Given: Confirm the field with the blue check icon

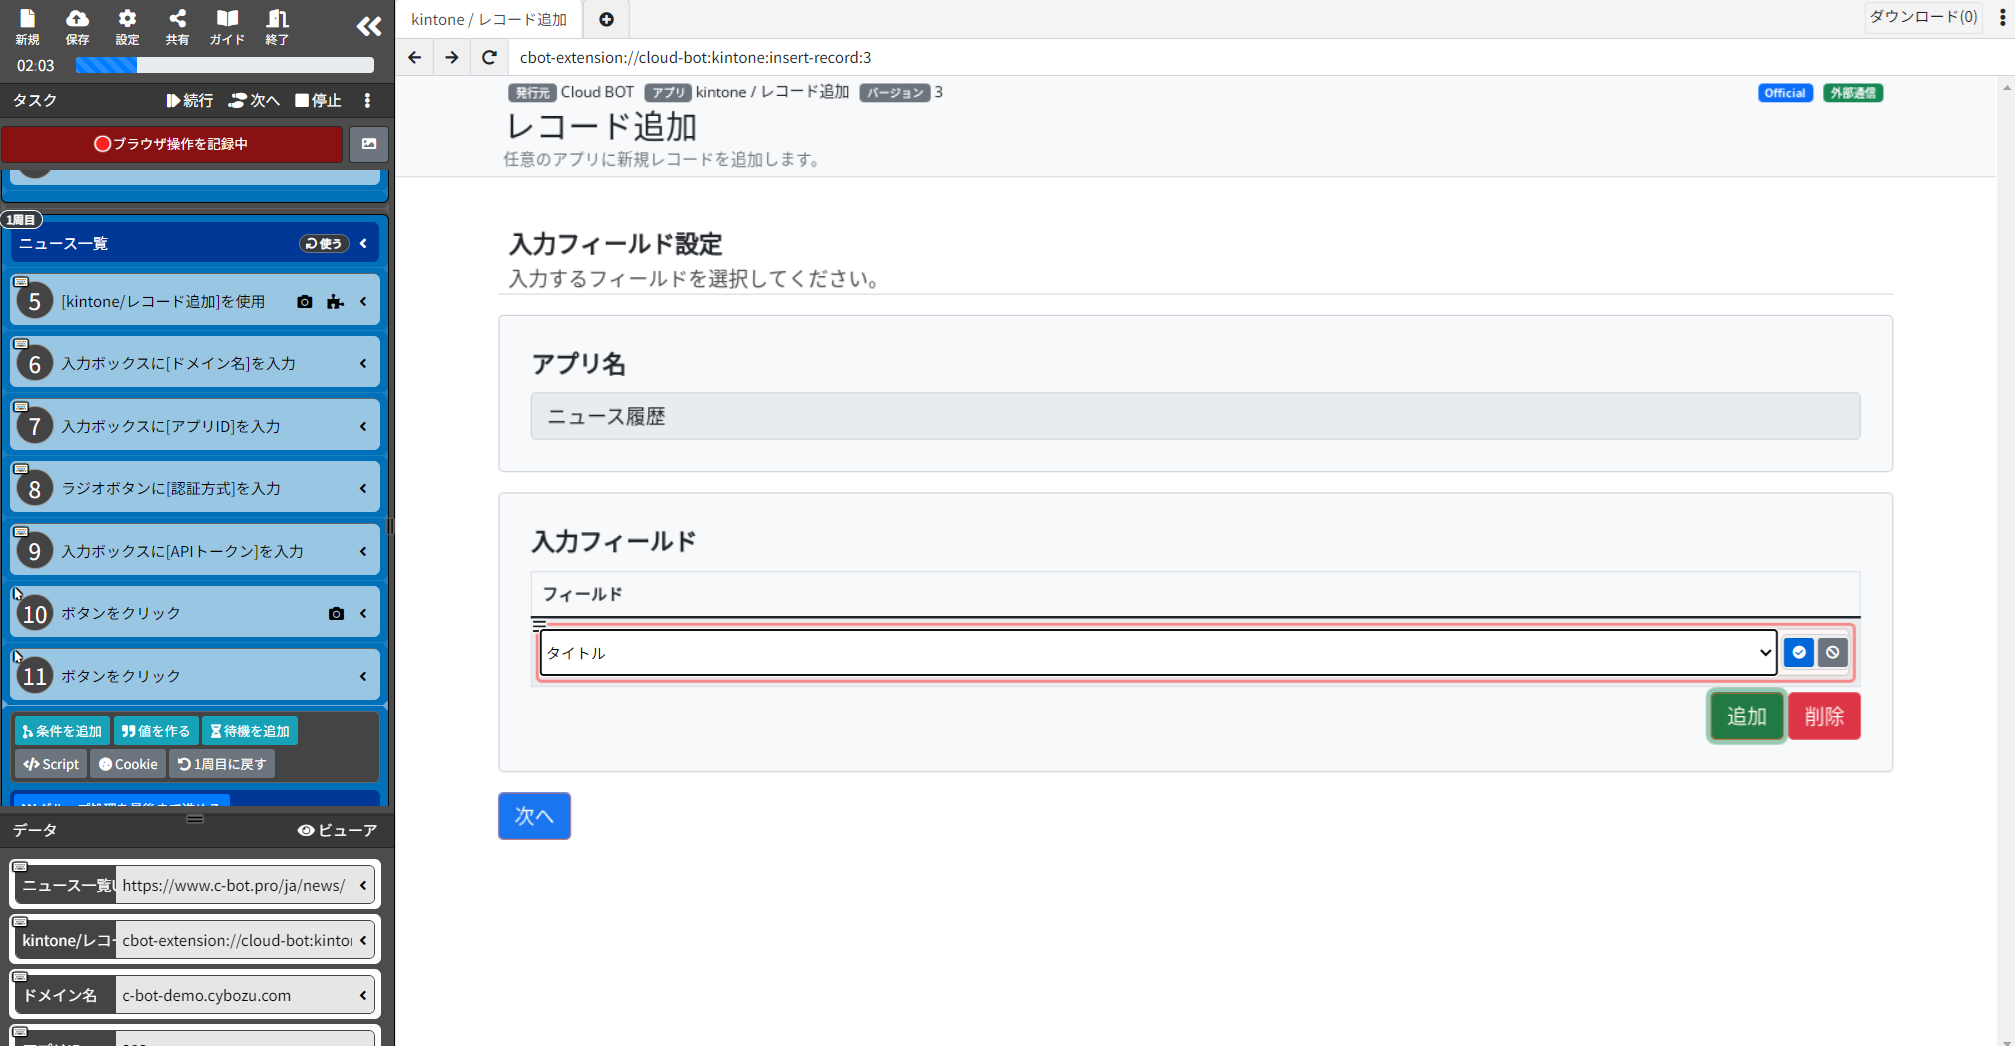Looking at the screenshot, I should [1799, 652].
